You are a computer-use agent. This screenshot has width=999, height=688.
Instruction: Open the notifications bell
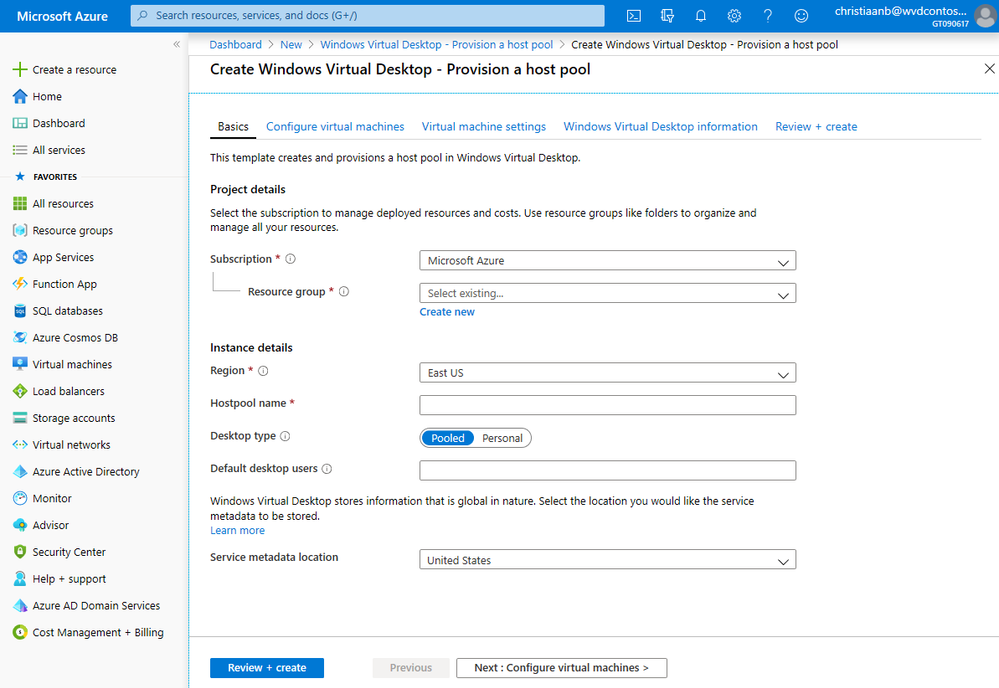[701, 16]
